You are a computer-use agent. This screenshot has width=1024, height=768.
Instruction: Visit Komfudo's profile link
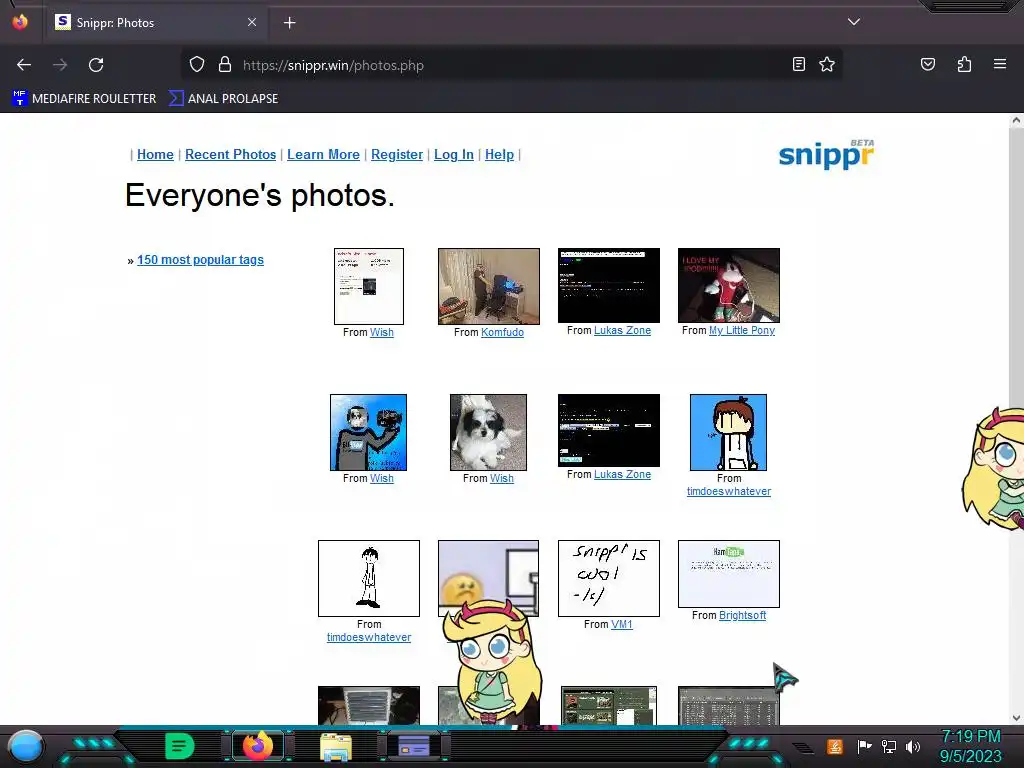point(502,332)
